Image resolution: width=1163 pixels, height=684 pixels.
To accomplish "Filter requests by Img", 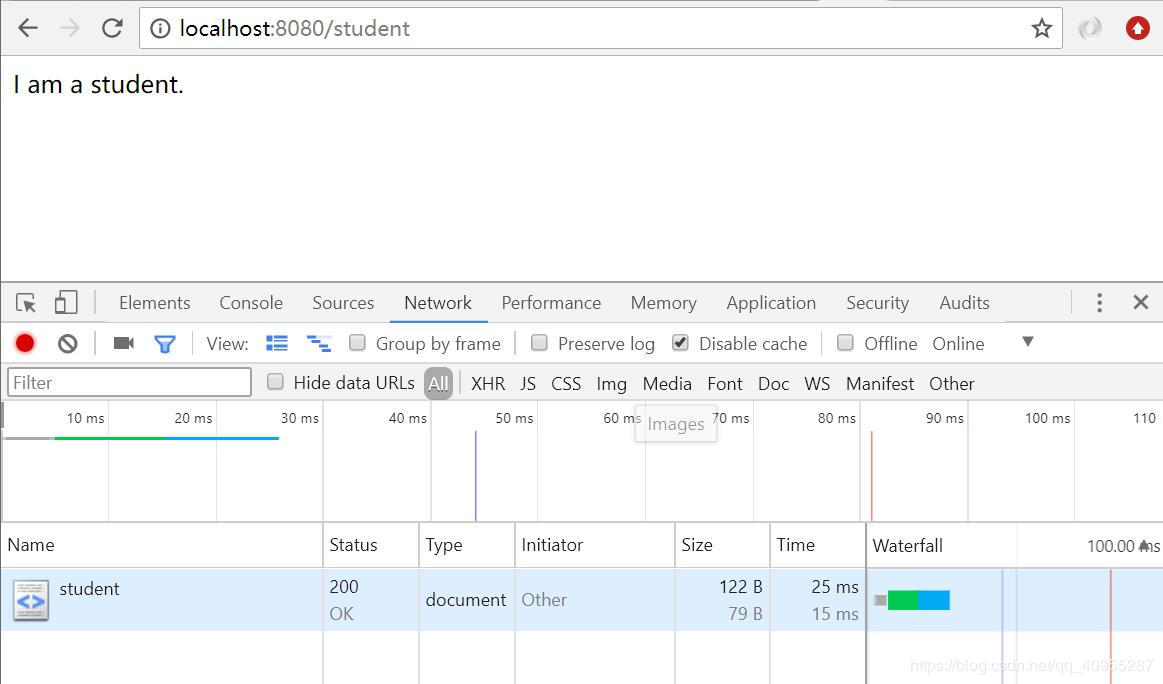I will [611, 384].
